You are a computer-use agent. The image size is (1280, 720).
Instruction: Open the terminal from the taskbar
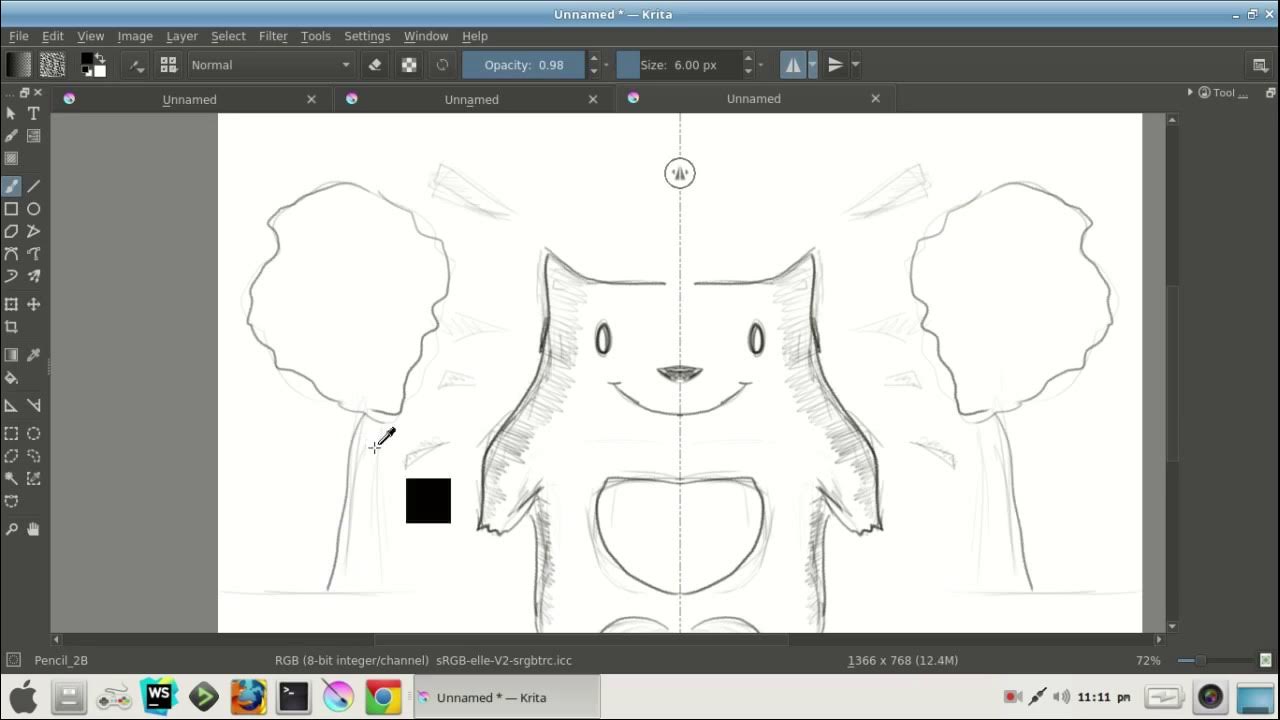click(x=293, y=696)
